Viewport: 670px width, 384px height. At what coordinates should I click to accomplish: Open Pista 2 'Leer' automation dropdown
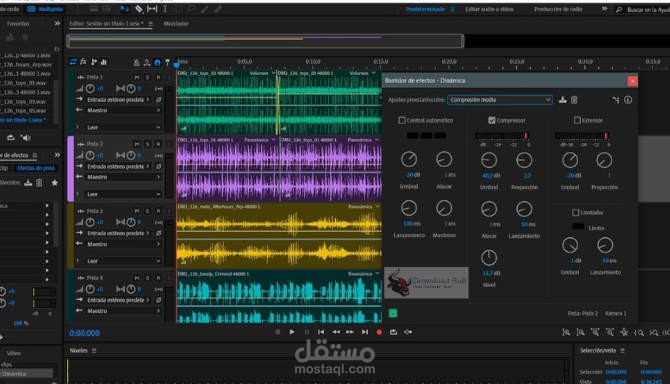[123, 194]
